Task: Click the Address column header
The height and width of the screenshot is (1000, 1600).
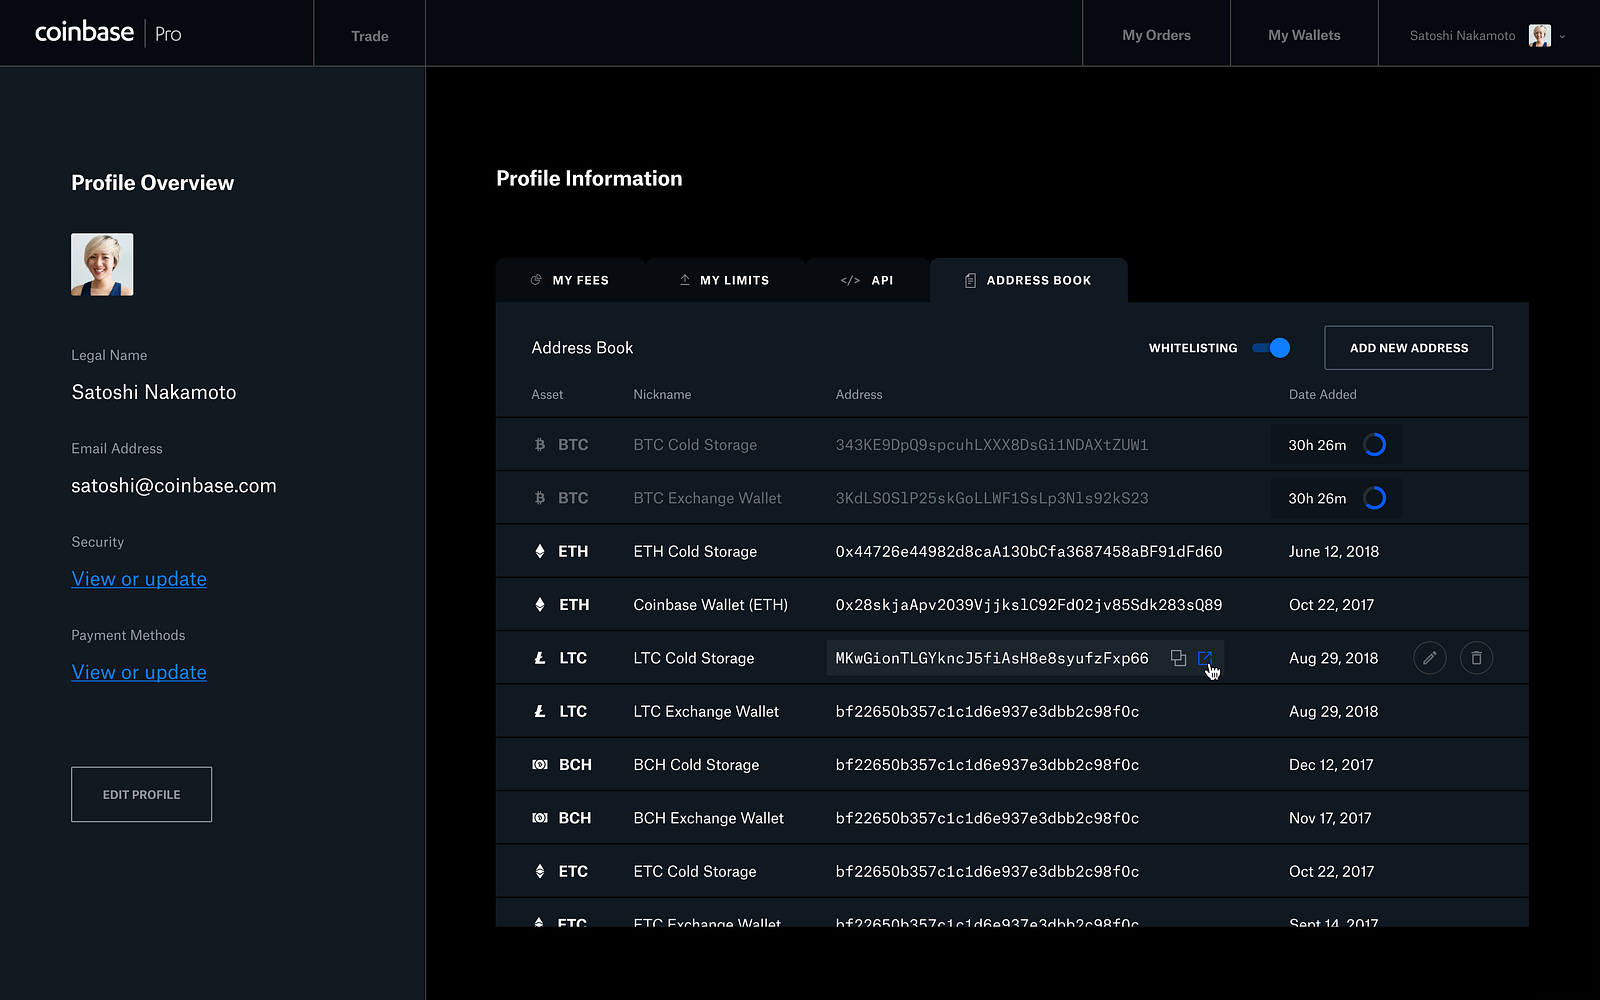Action: click(859, 395)
